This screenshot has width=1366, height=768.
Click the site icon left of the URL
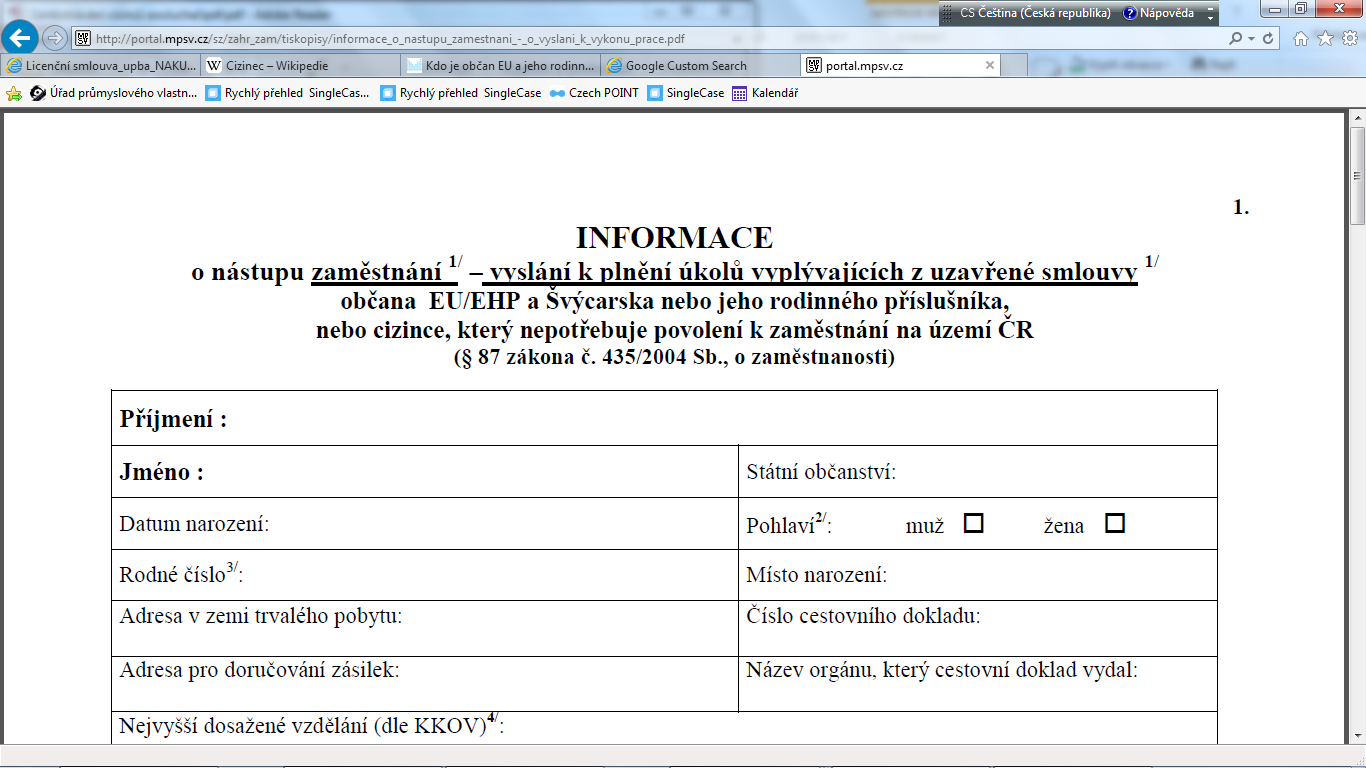point(83,38)
